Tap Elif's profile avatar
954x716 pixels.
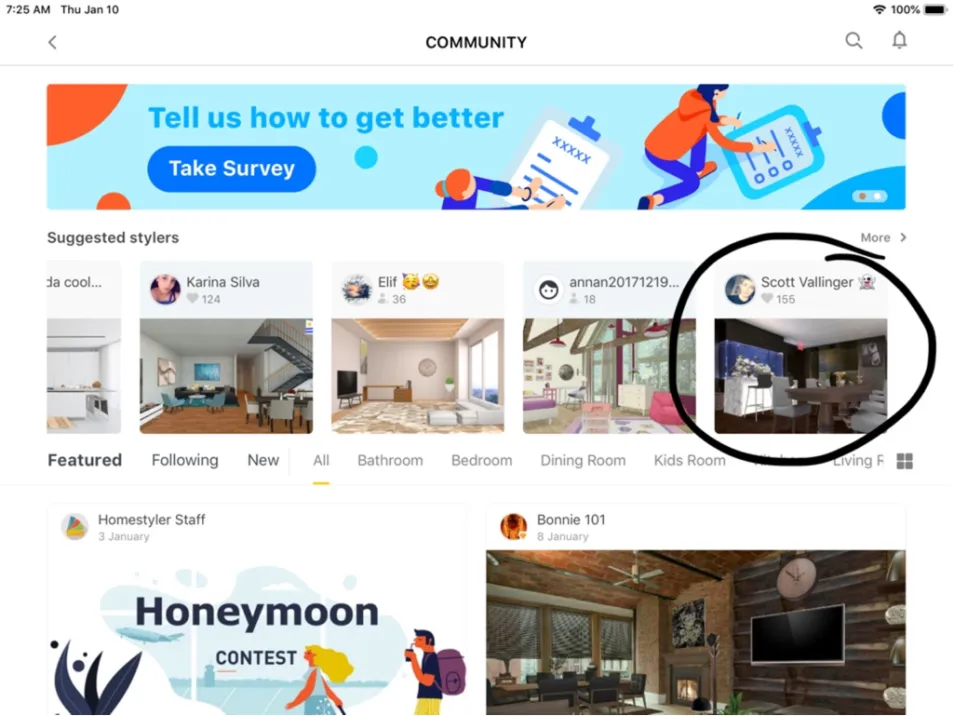click(357, 289)
